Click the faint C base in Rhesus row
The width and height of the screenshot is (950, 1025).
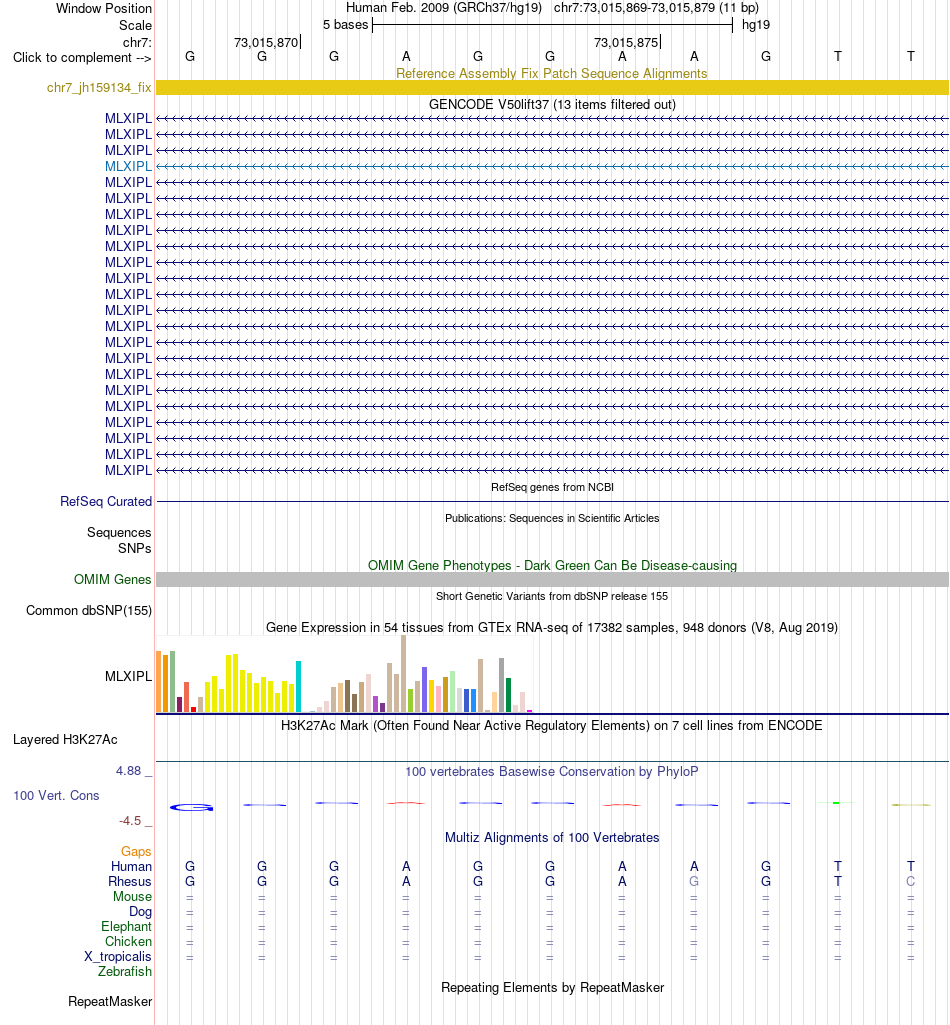coord(910,882)
